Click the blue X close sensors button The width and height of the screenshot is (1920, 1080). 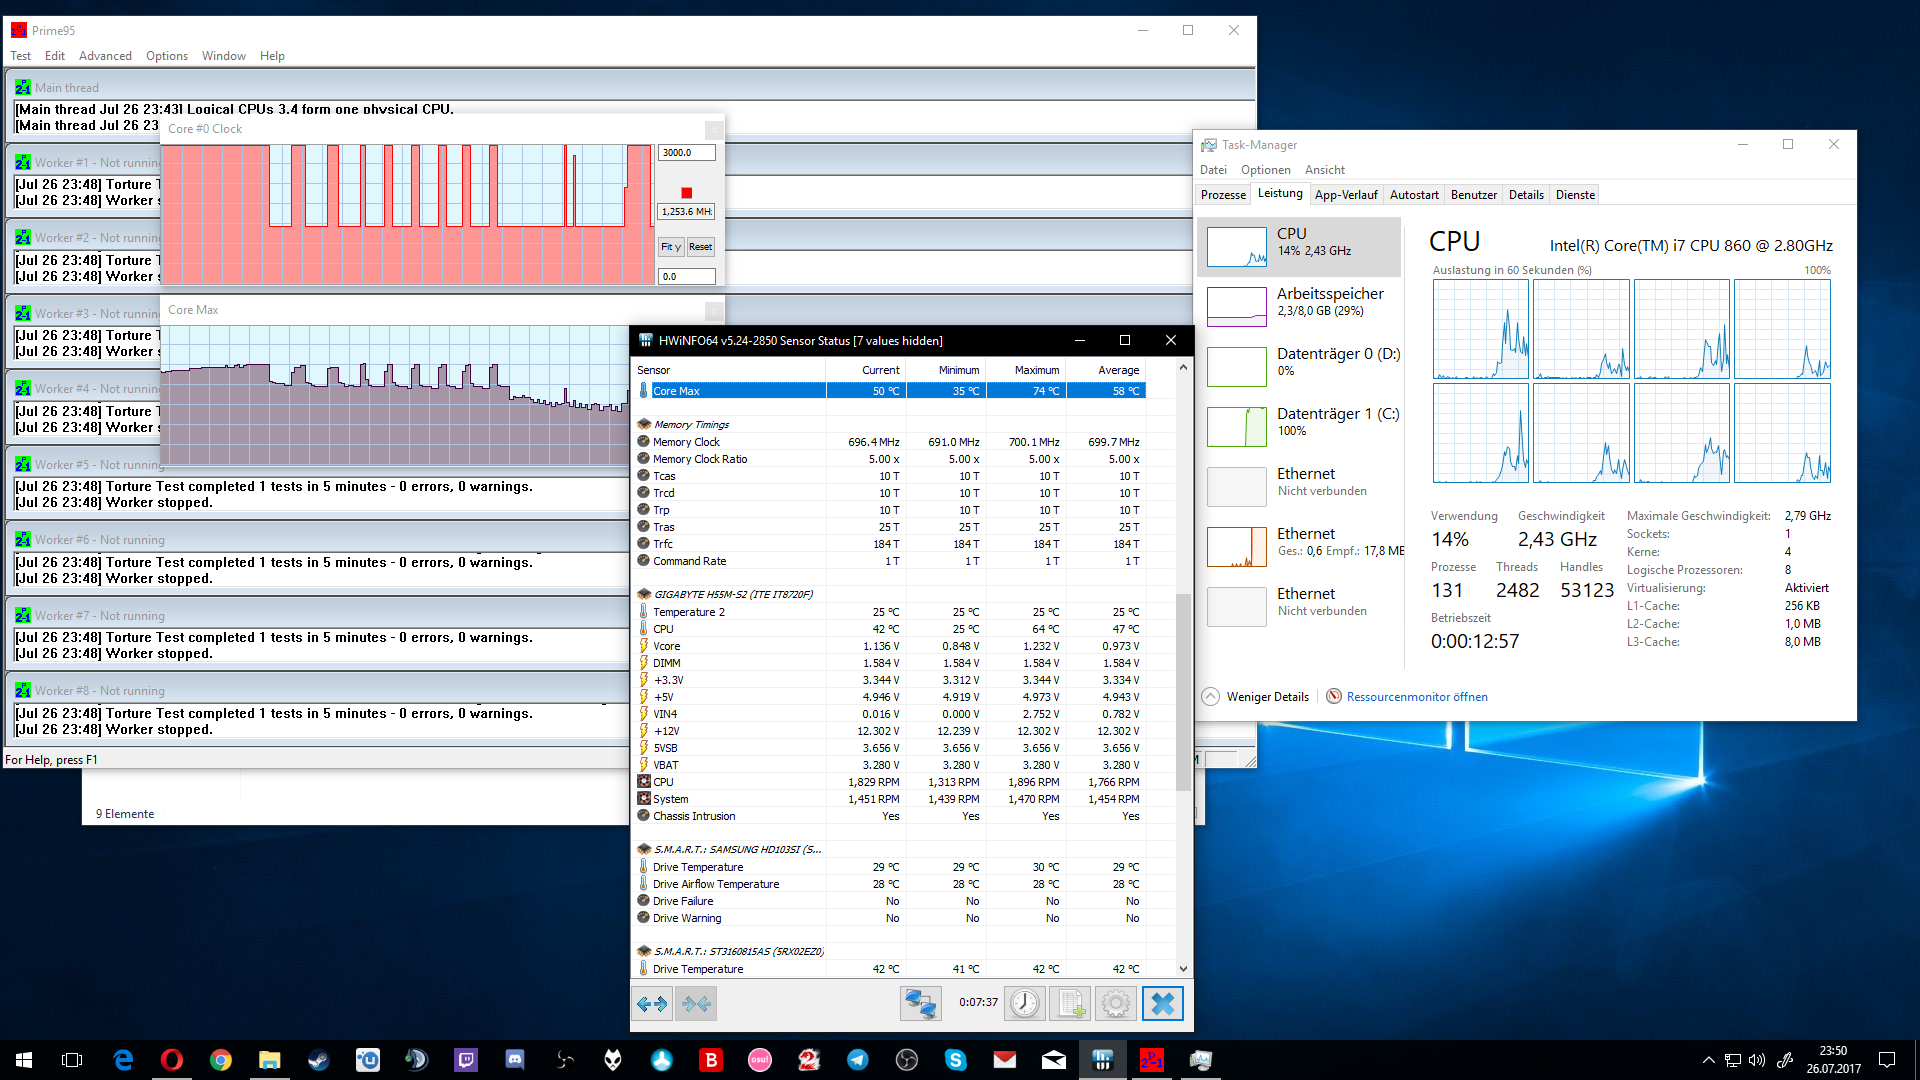1162,1003
